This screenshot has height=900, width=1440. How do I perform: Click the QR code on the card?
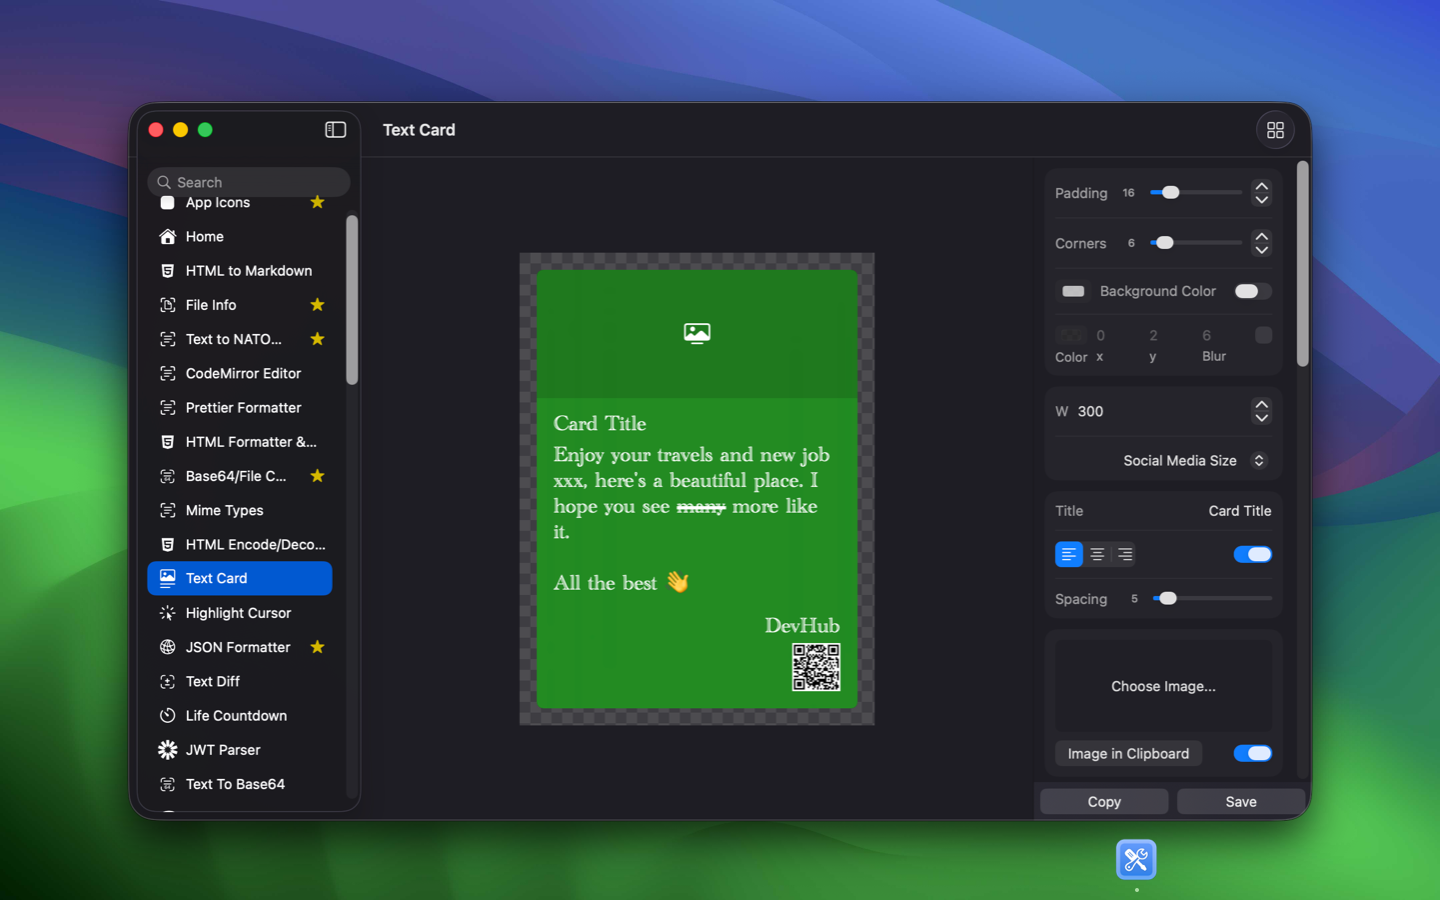pos(816,667)
